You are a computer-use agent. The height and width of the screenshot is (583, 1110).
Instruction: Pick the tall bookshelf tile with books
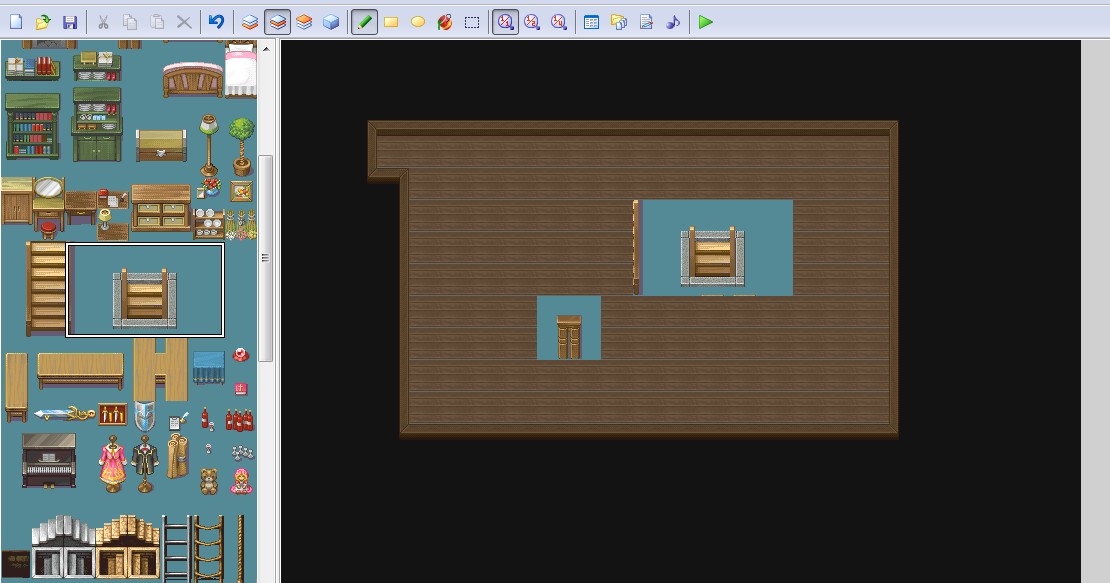tap(33, 127)
